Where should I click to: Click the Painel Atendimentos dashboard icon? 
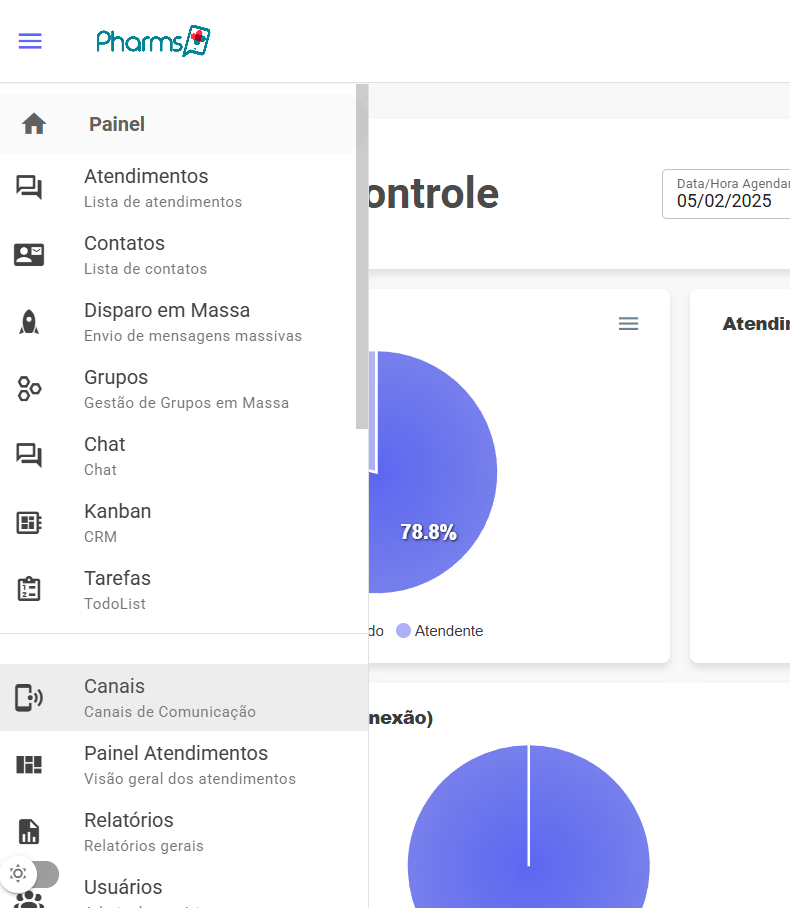pyautogui.click(x=29, y=765)
